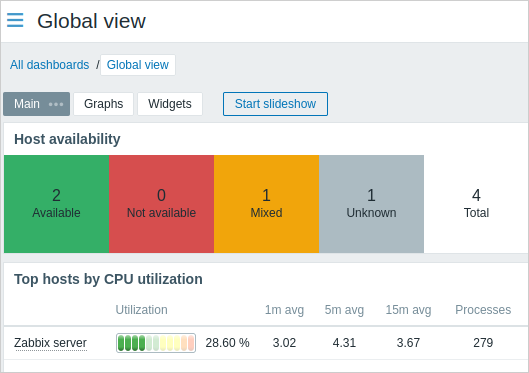This screenshot has height=373, width=529.
Task: Open the Widgets tab
Action: coord(170,104)
